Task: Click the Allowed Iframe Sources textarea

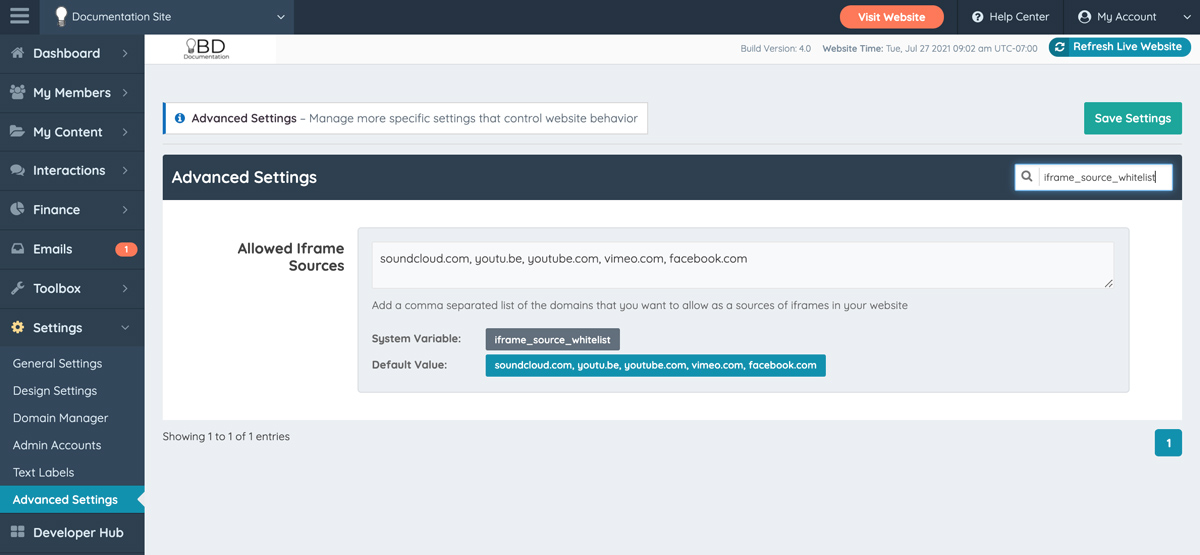Action: (x=742, y=265)
